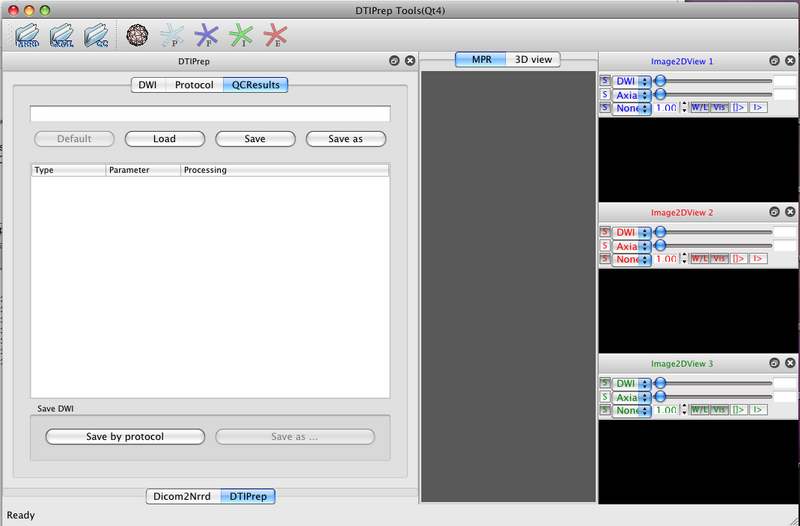
Task: Toggle W/L button in Image2DView 1
Action: pyautogui.click(x=699, y=107)
